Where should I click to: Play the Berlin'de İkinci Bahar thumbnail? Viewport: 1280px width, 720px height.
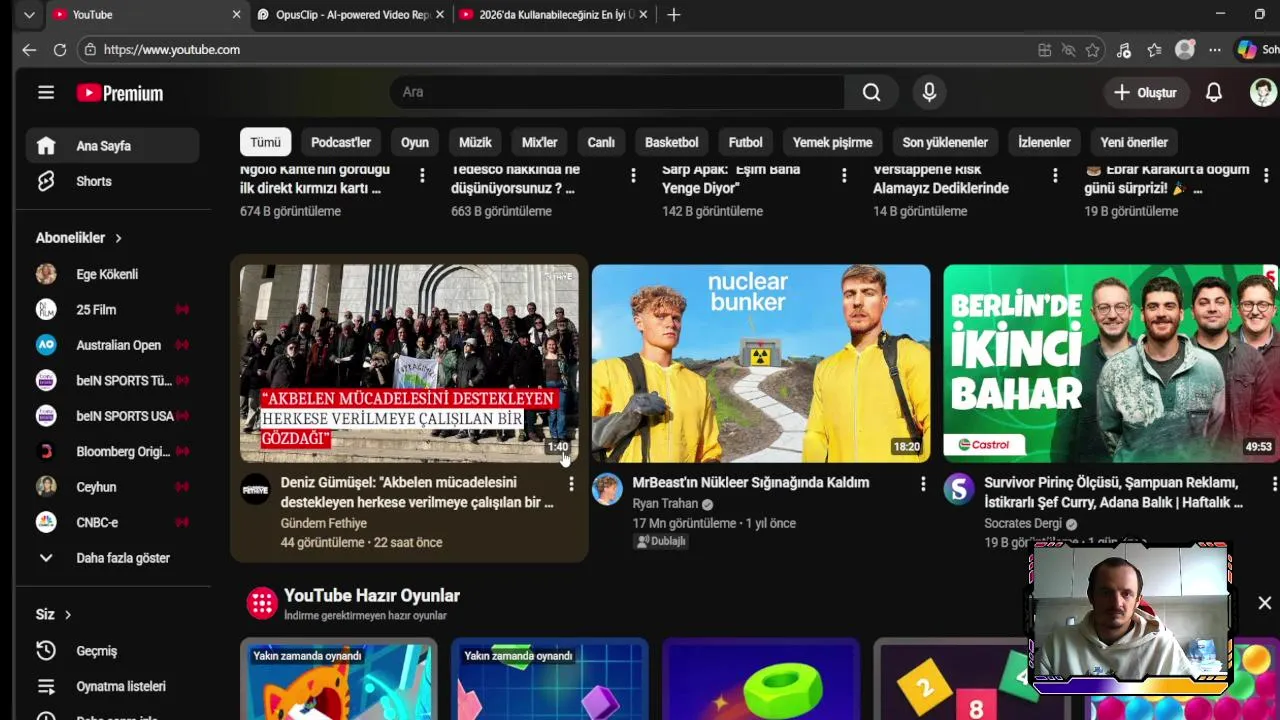pyautogui.click(x=1111, y=363)
